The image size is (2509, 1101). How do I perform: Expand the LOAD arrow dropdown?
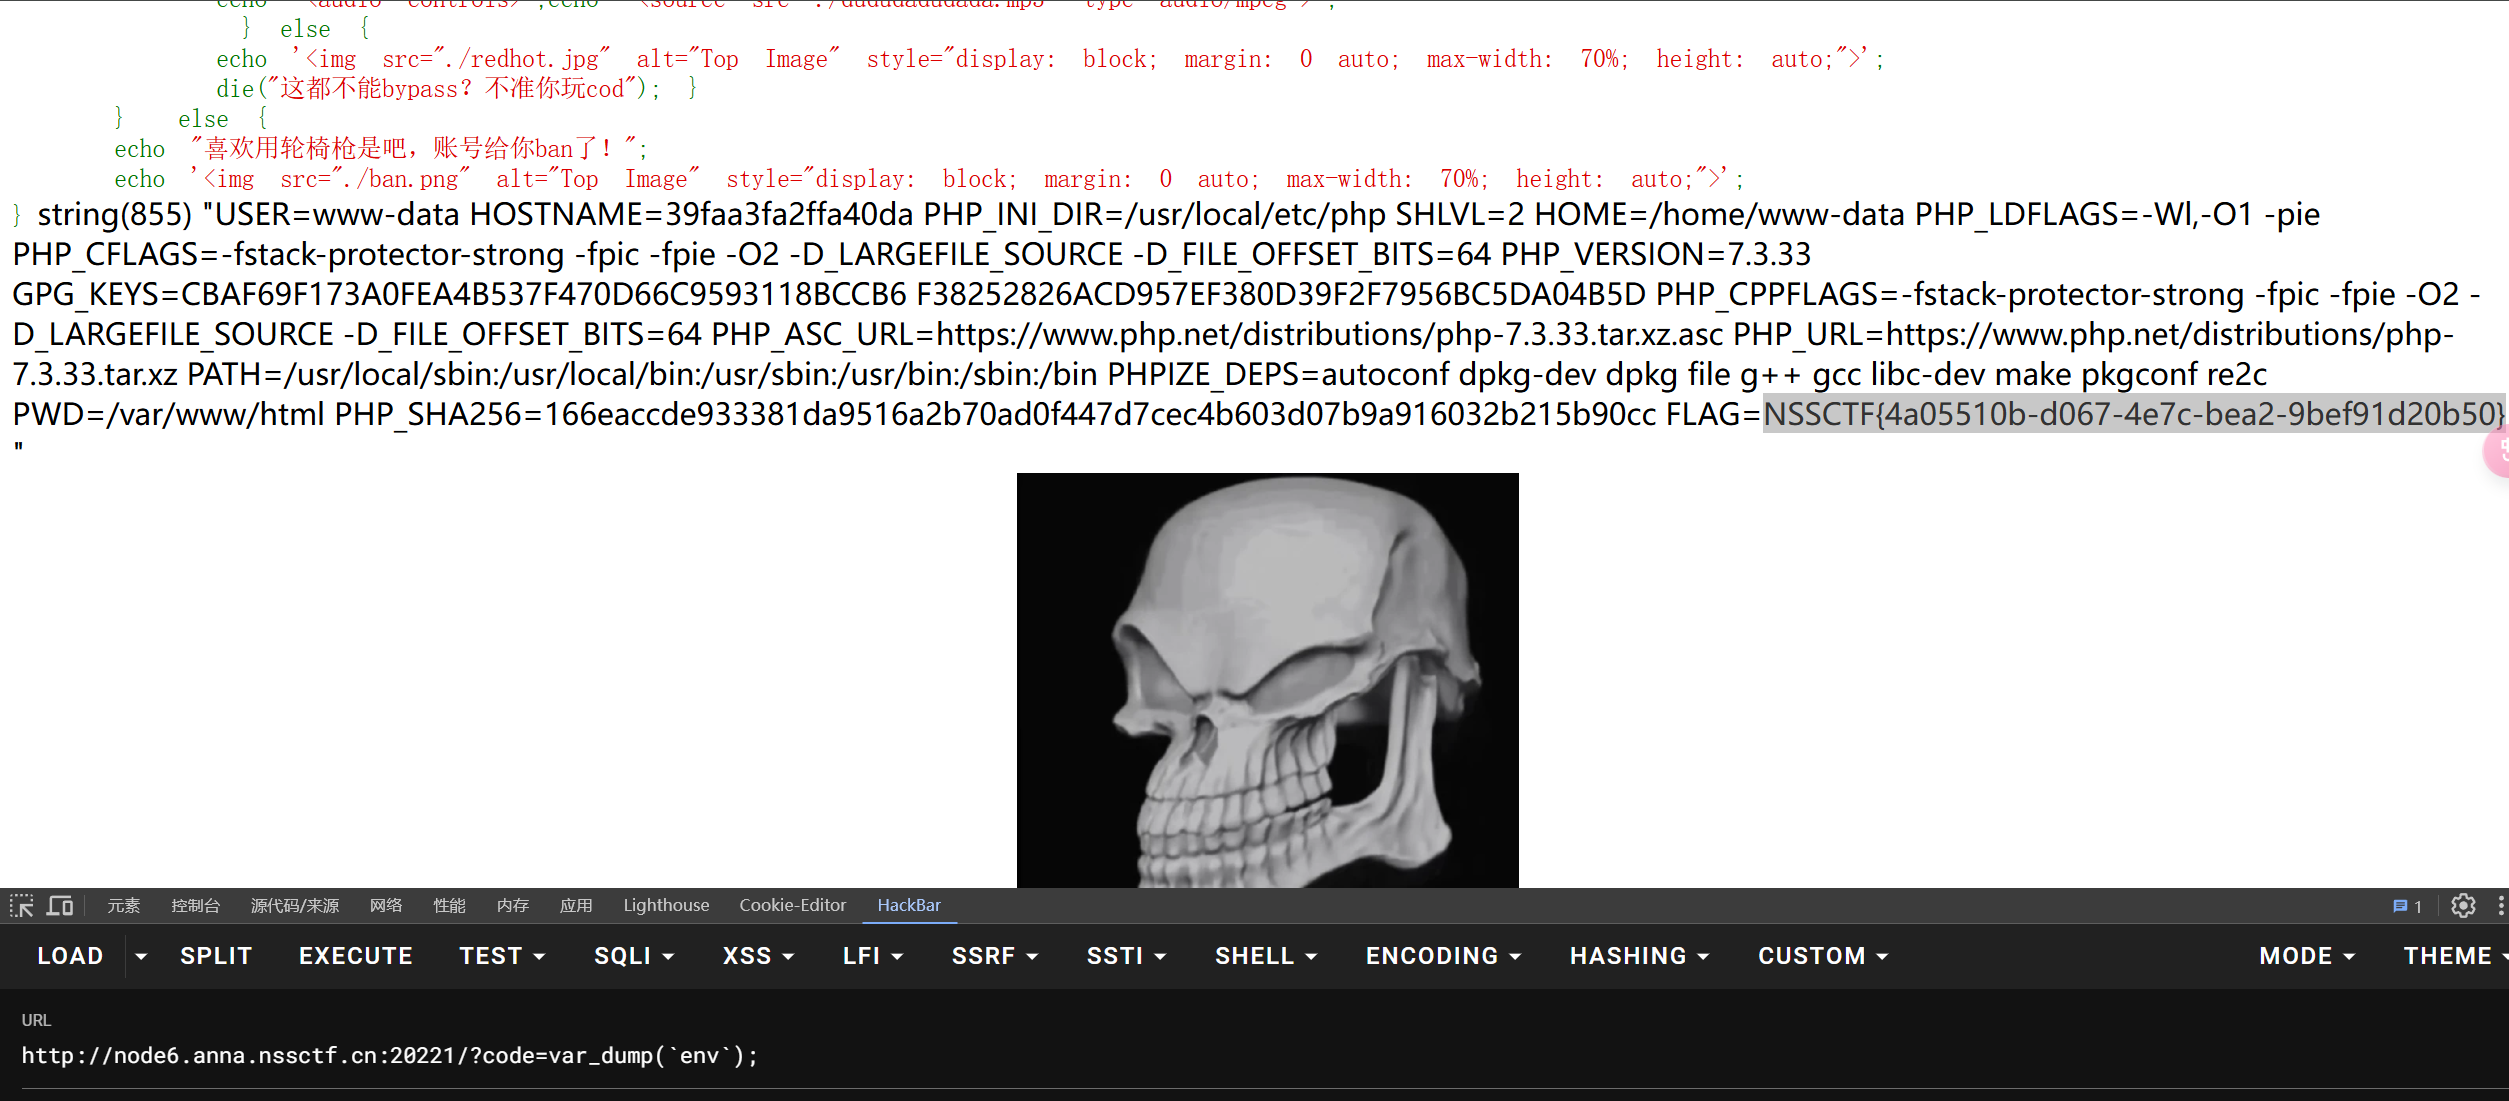(141, 957)
